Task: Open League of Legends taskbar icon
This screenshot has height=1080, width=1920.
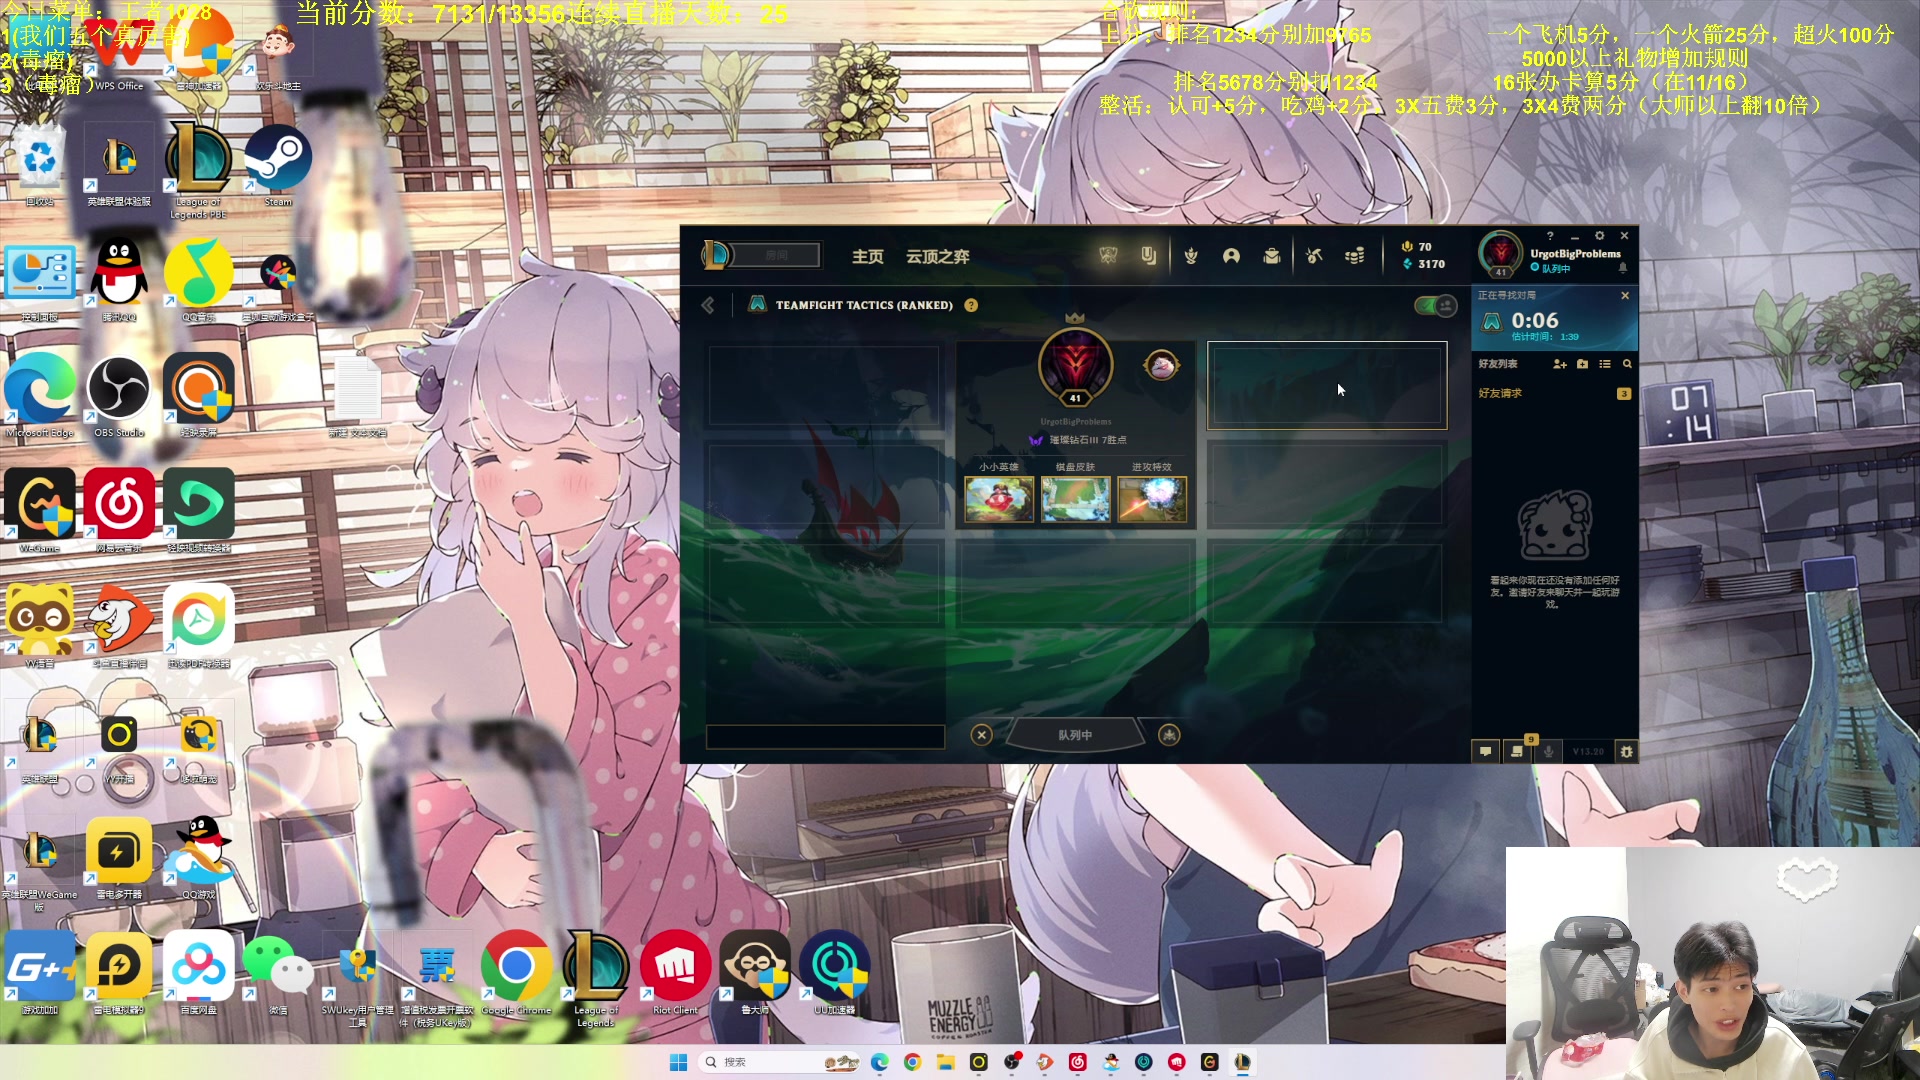Action: point(1242,1062)
